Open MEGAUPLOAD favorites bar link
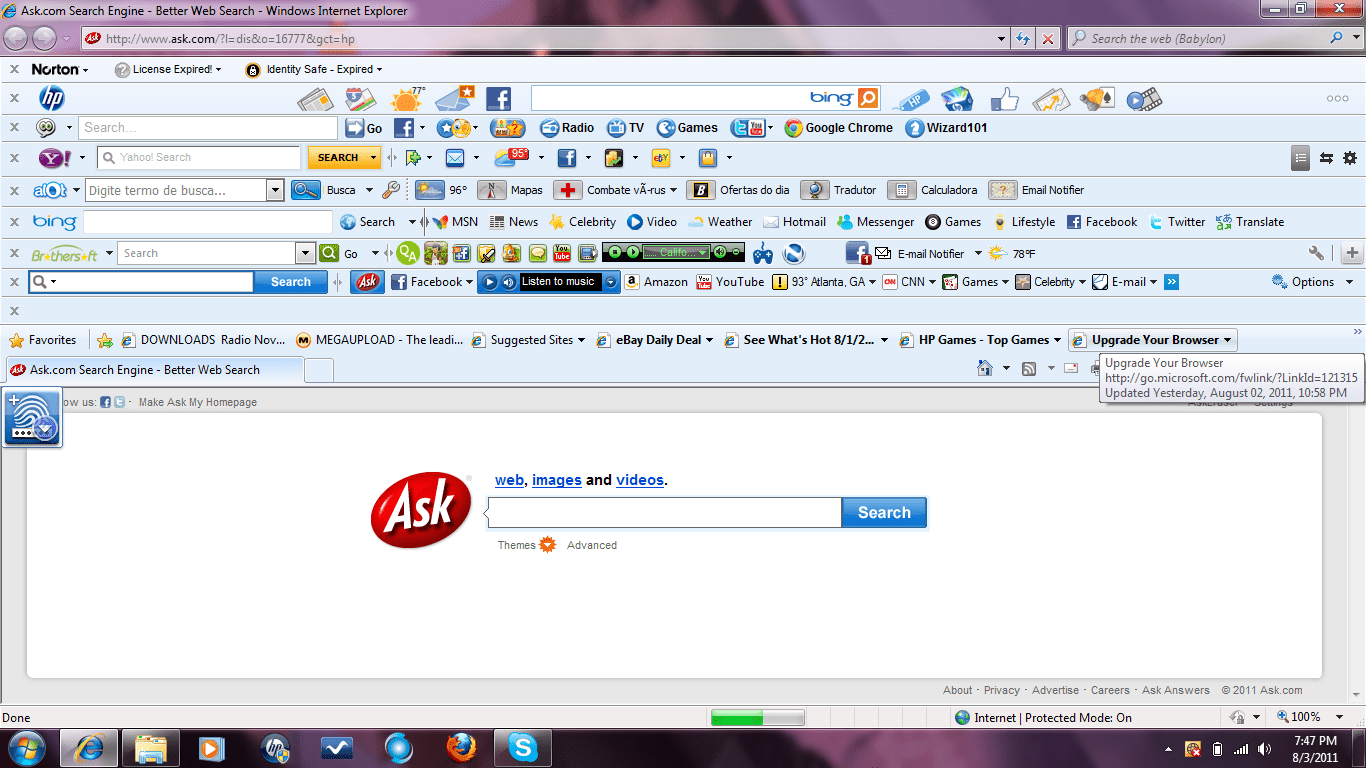This screenshot has height=768, width=1366. pos(380,340)
